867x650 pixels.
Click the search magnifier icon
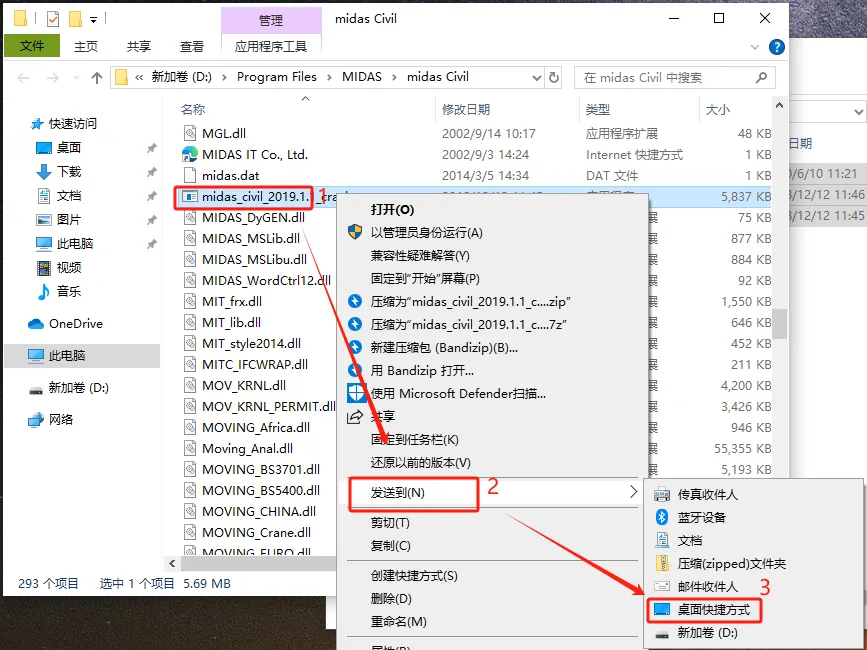pyautogui.click(x=761, y=77)
